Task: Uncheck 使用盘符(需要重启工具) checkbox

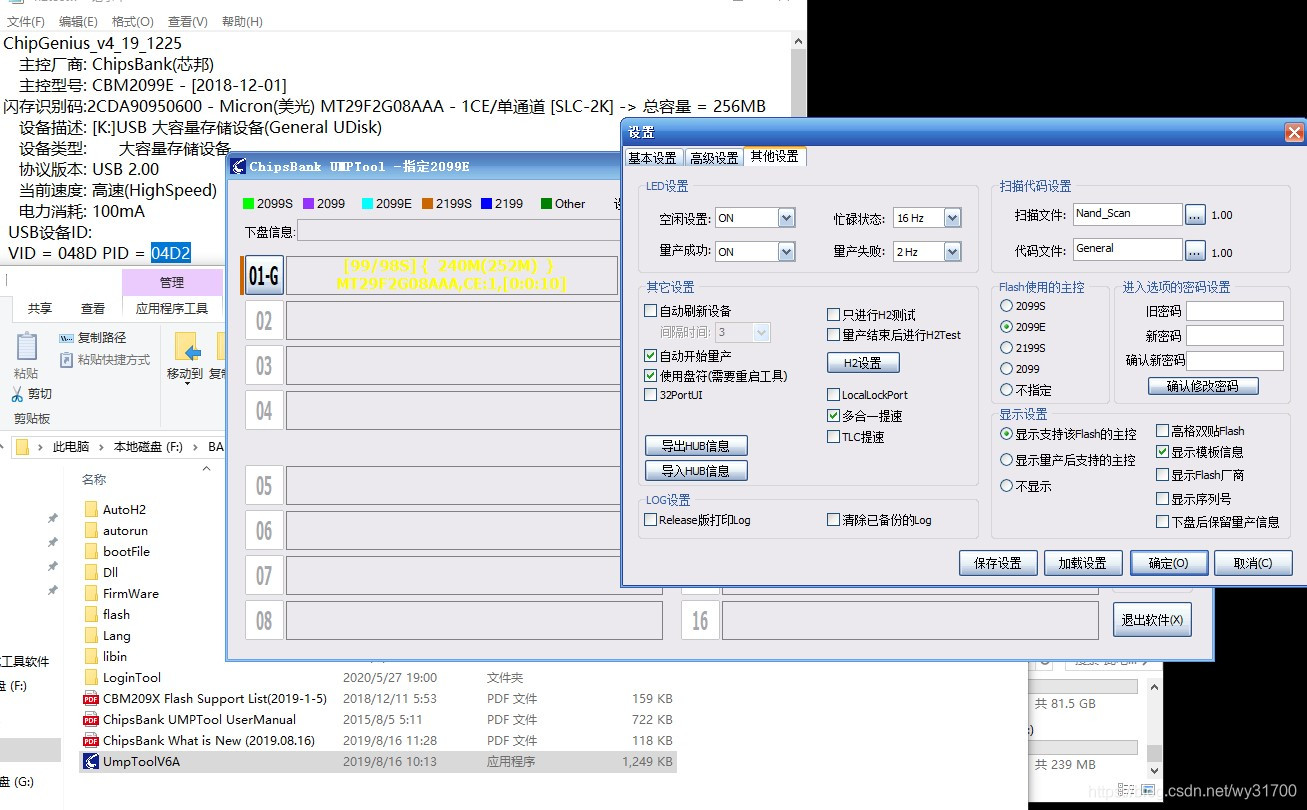Action: [x=651, y=375]
